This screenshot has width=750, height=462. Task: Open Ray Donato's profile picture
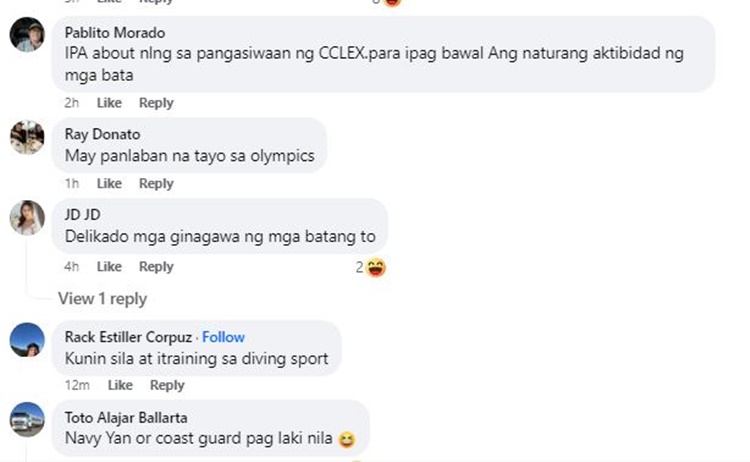pos(27,137)
